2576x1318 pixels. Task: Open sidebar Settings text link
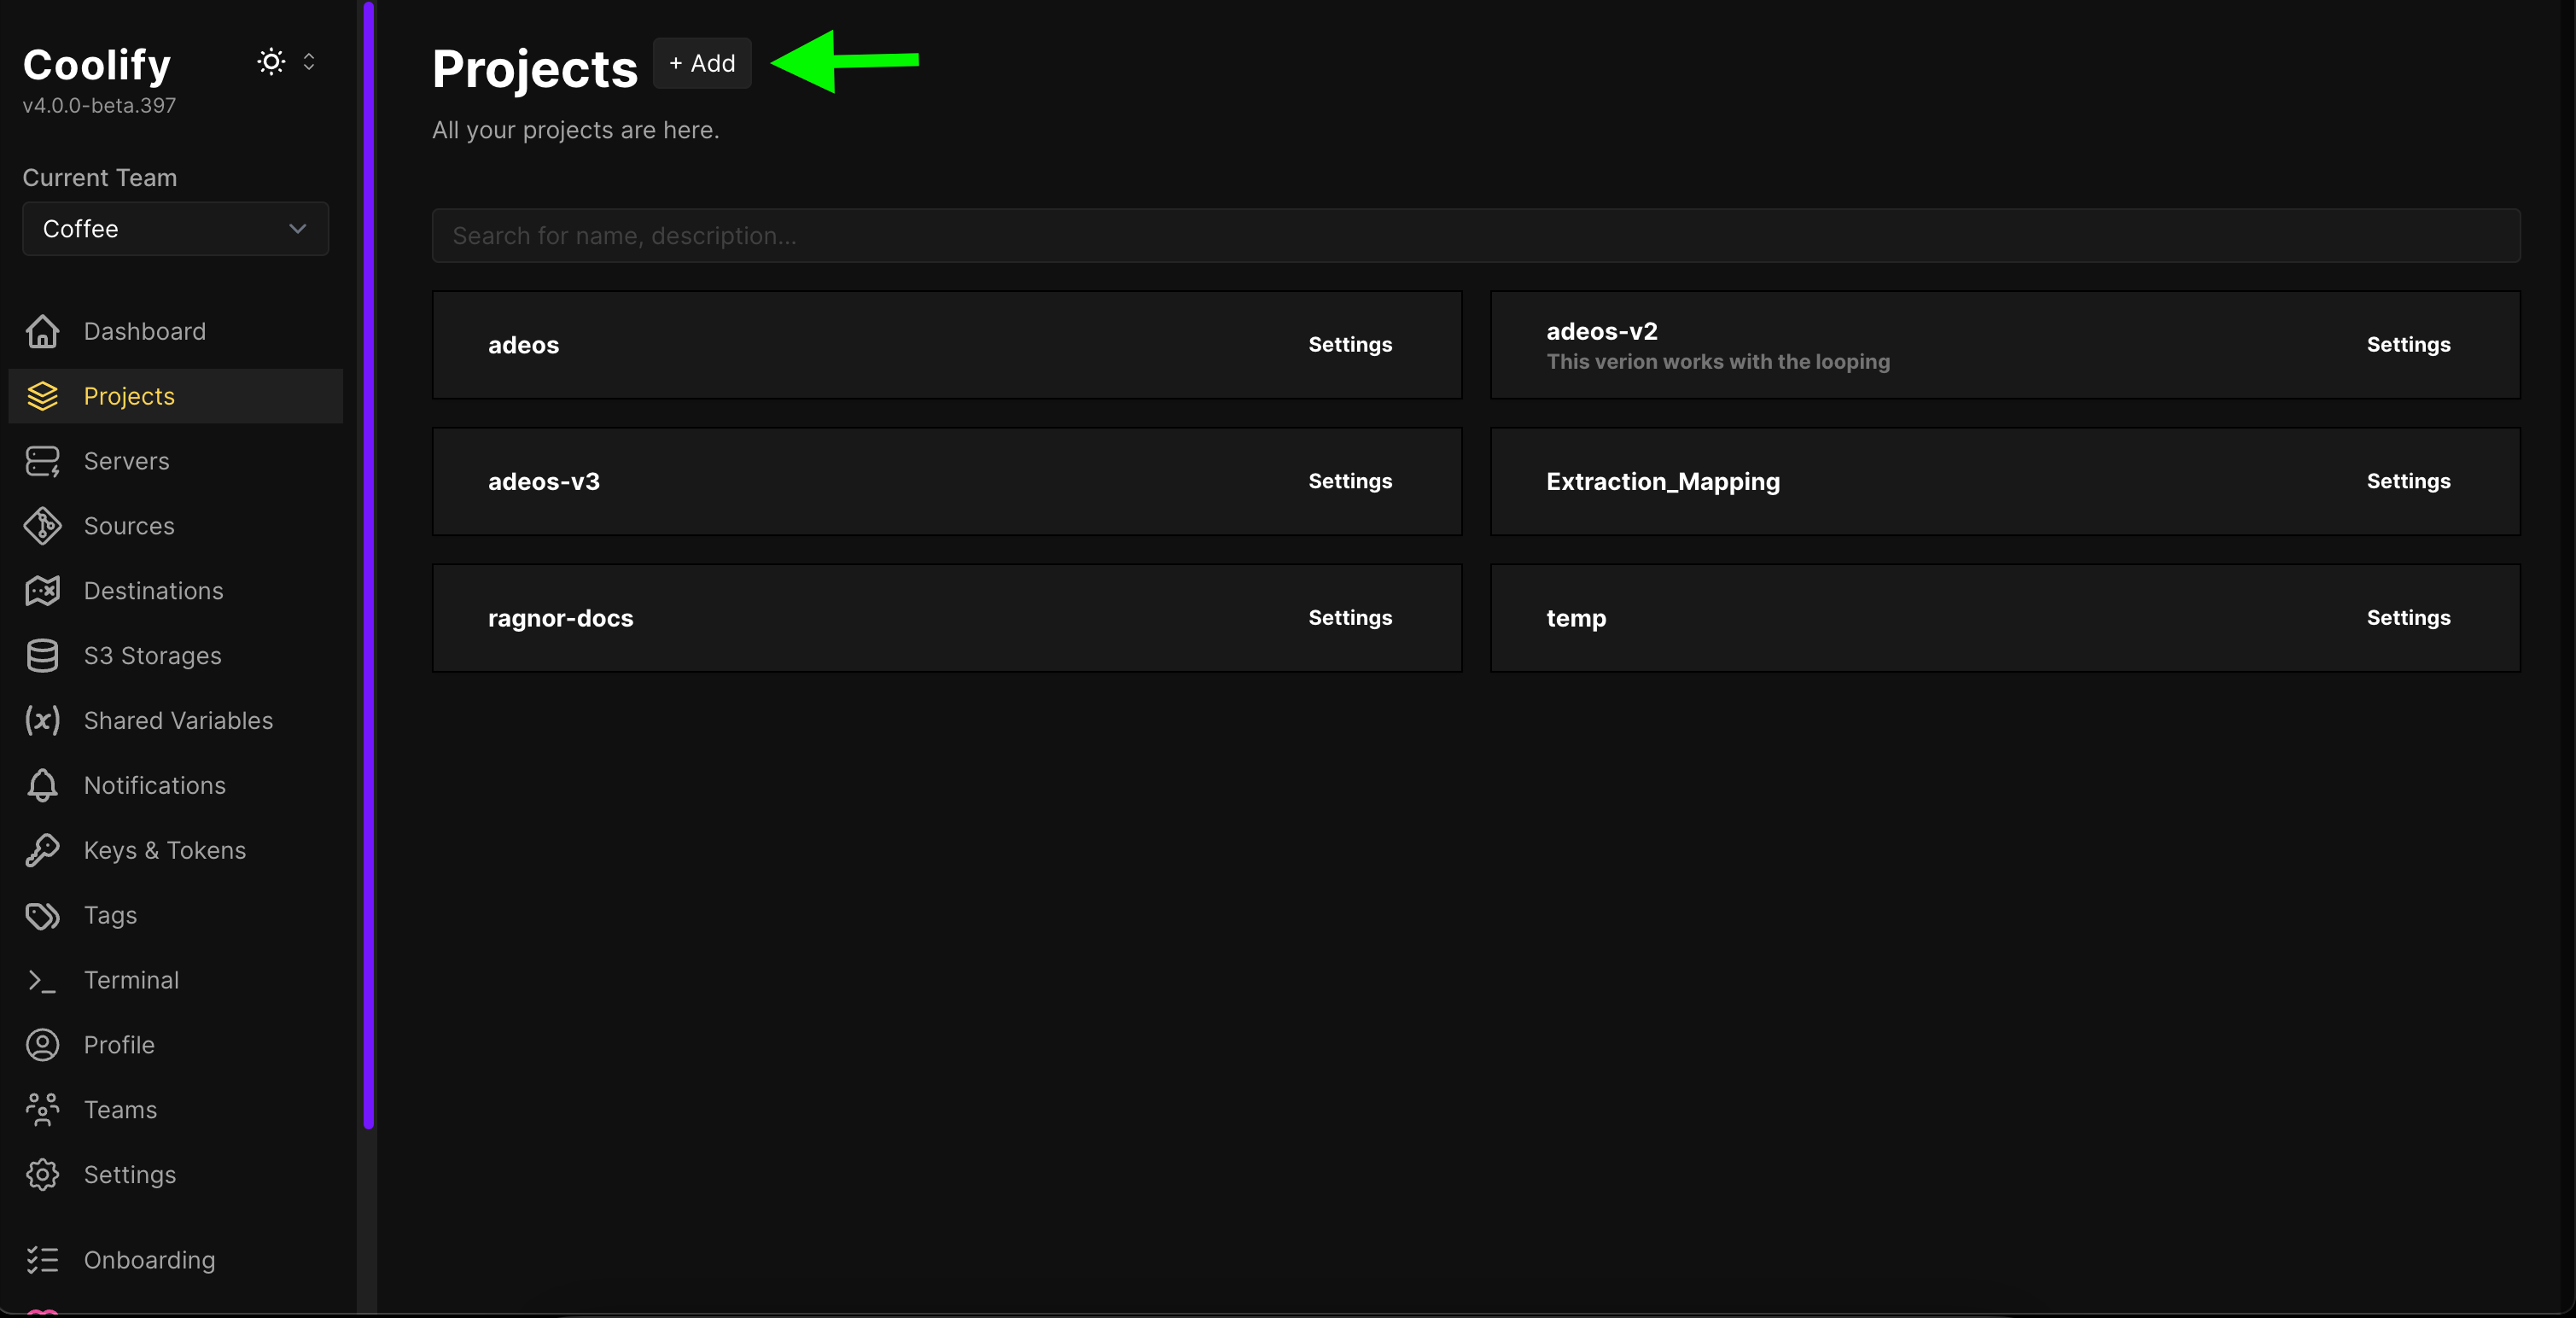(x=130, y=1175)
